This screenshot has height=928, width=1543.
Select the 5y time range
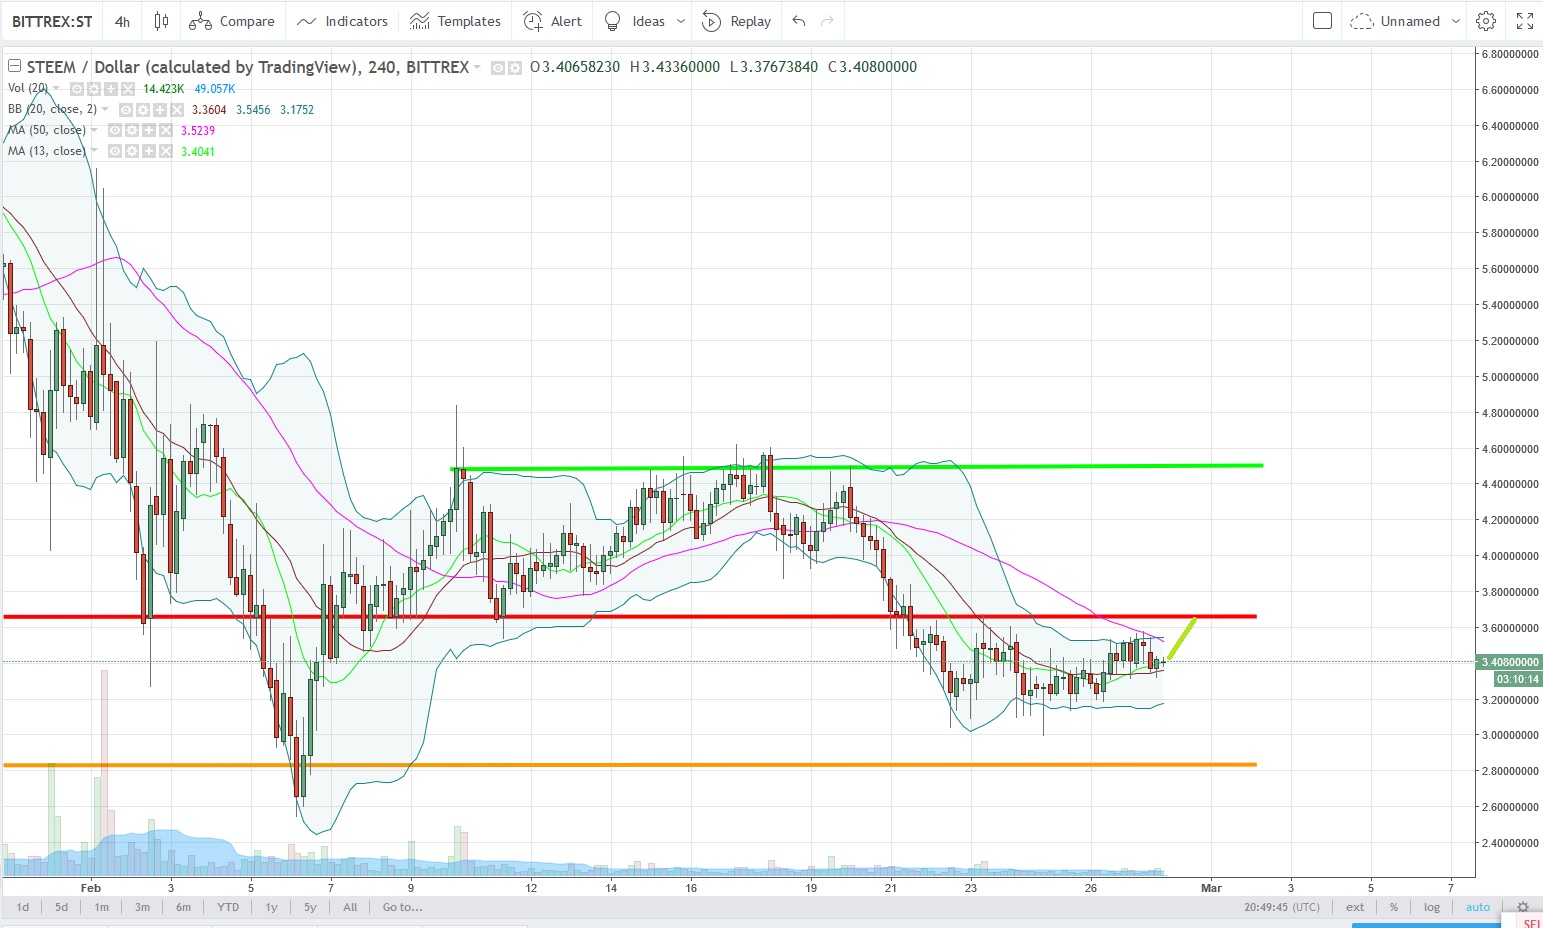coord(310,907)
